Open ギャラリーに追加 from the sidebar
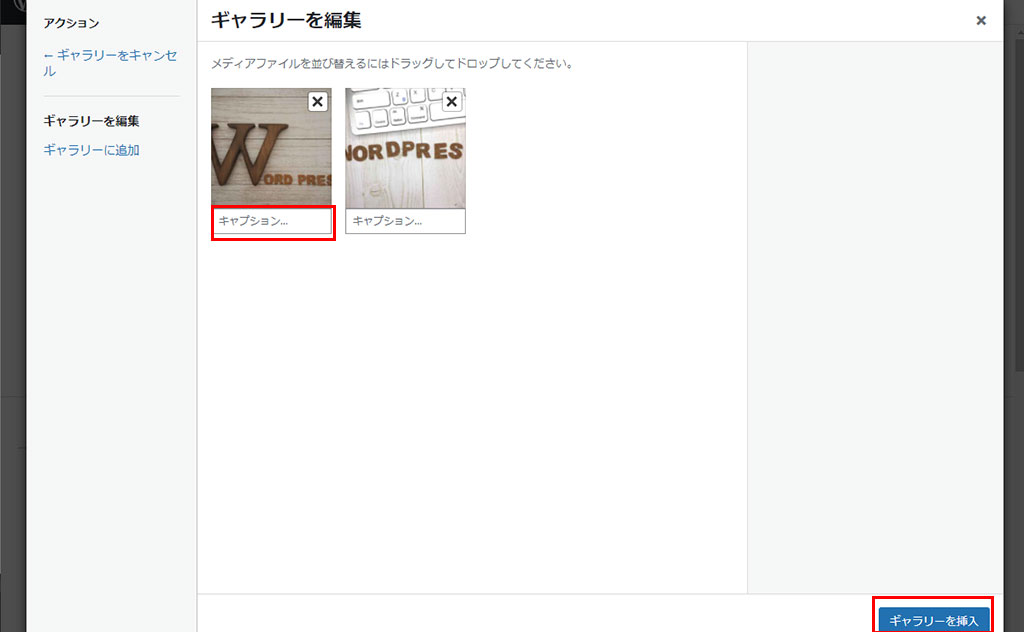 [x=91, y=150]
